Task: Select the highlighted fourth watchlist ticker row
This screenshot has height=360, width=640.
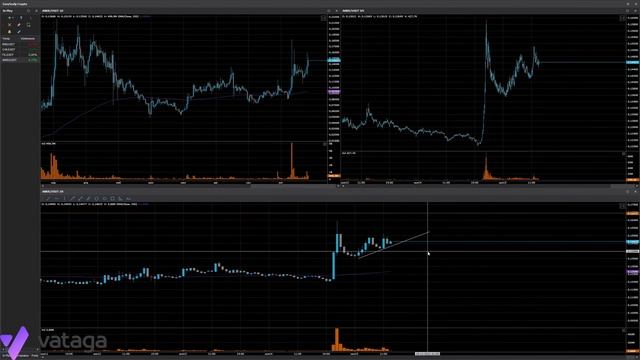Action: tap(20, 60)
